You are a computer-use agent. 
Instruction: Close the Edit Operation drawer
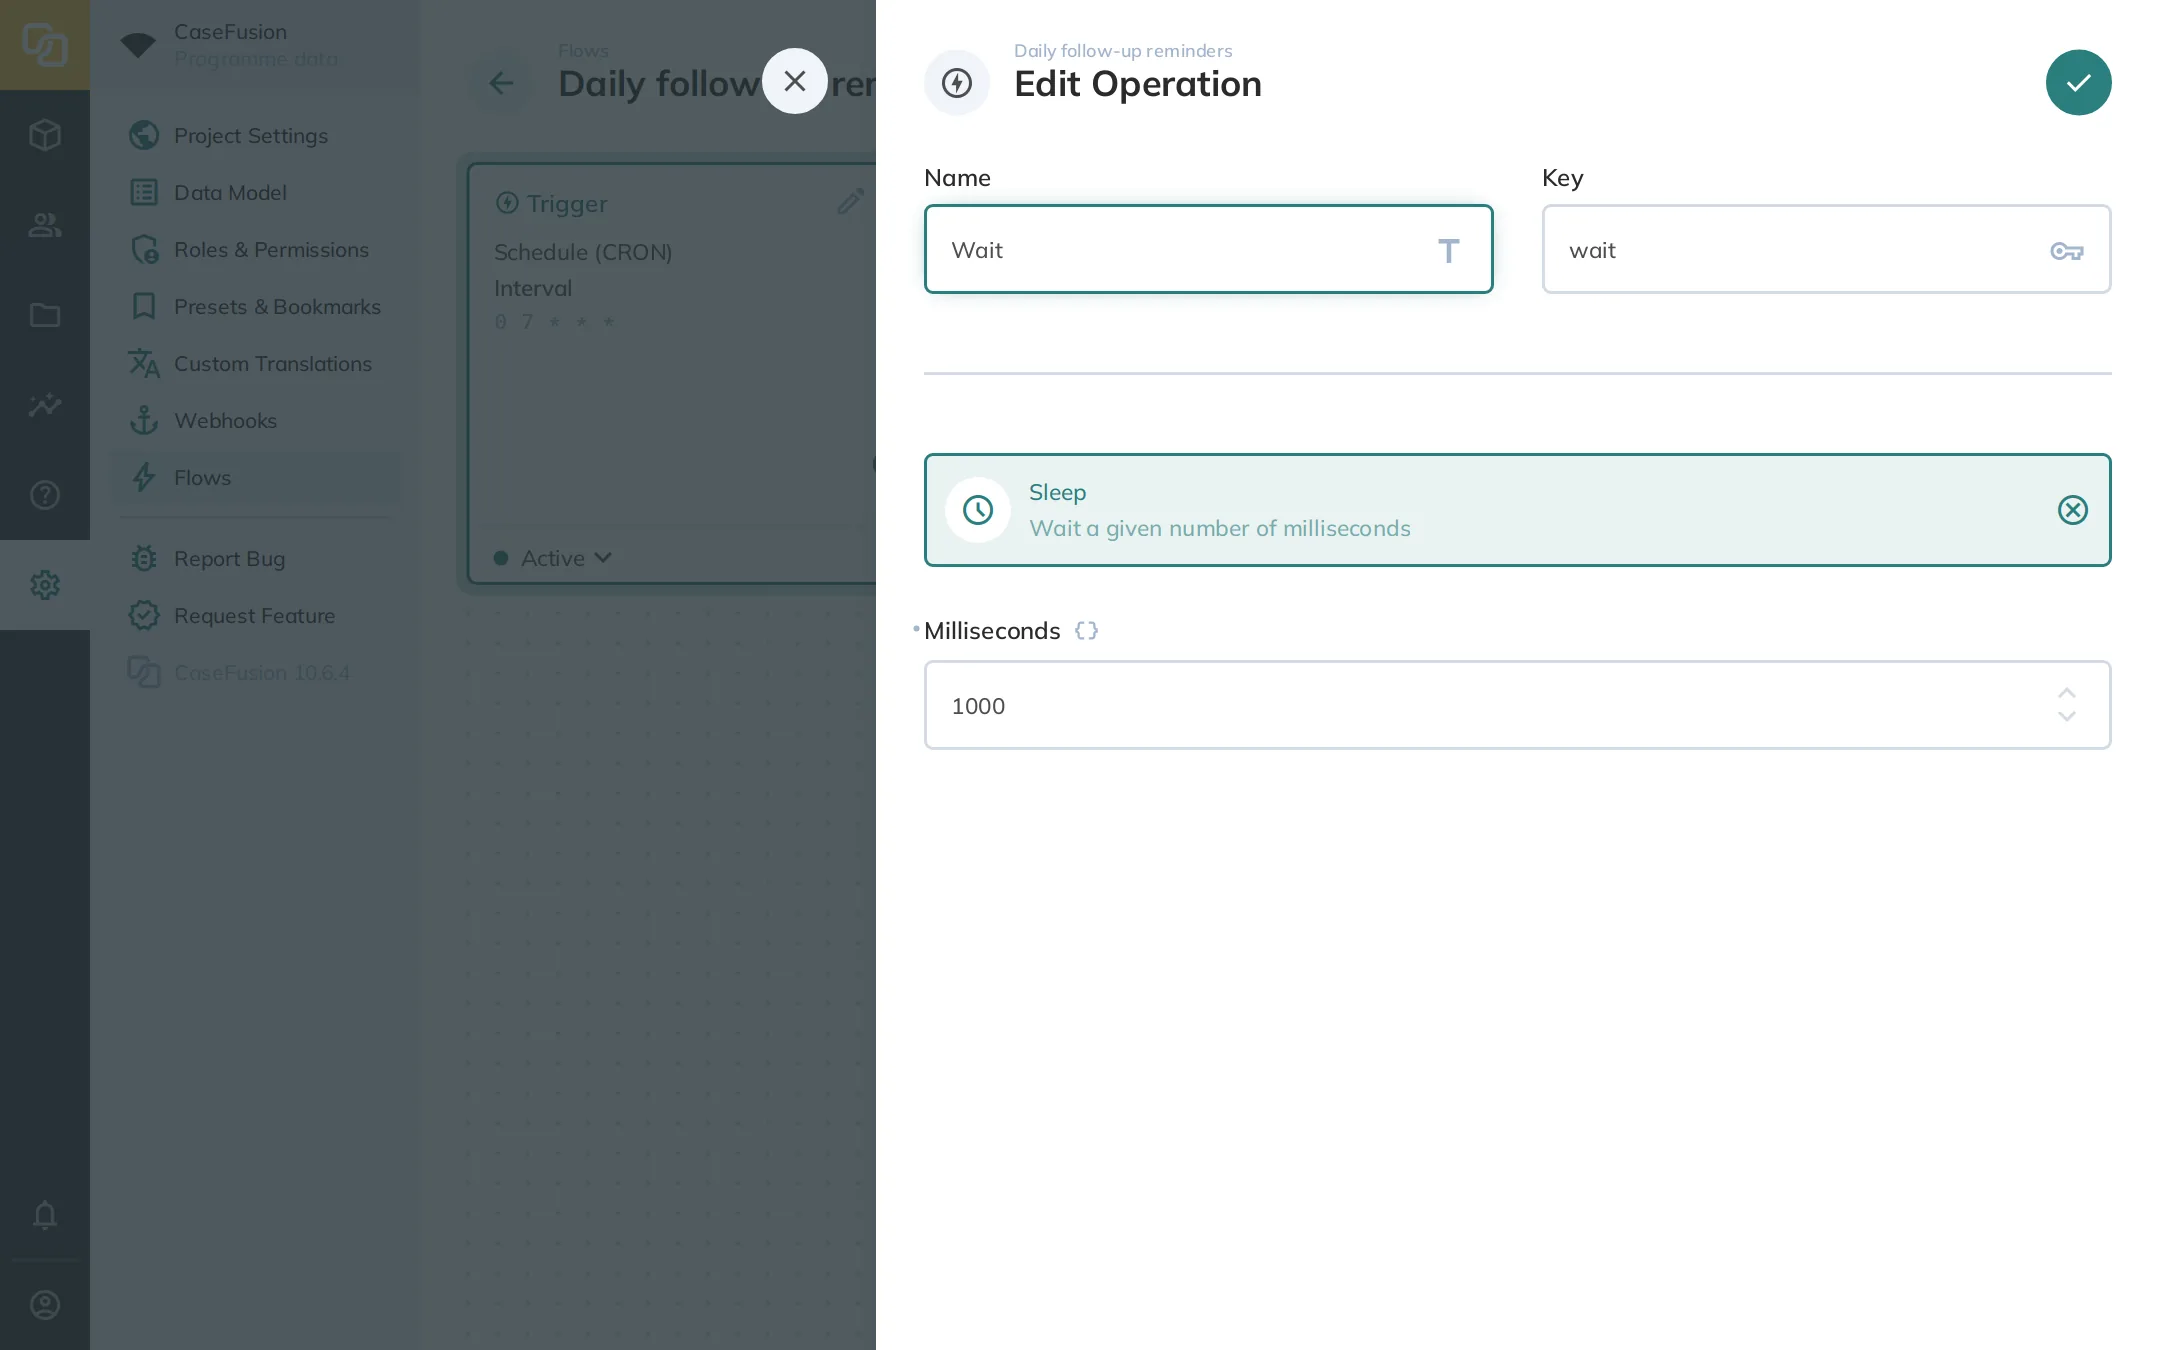(795, 81)
